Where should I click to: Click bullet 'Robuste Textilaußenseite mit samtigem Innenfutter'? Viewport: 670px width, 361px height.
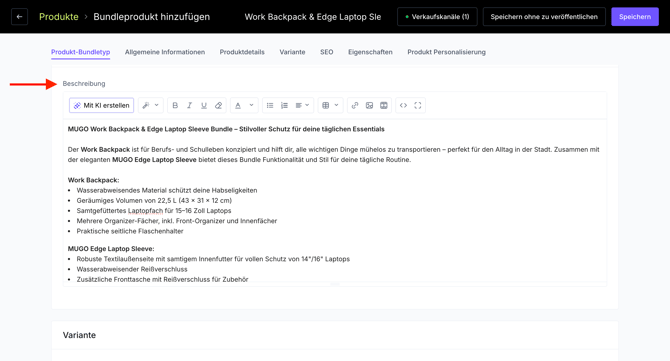[213, 259]
